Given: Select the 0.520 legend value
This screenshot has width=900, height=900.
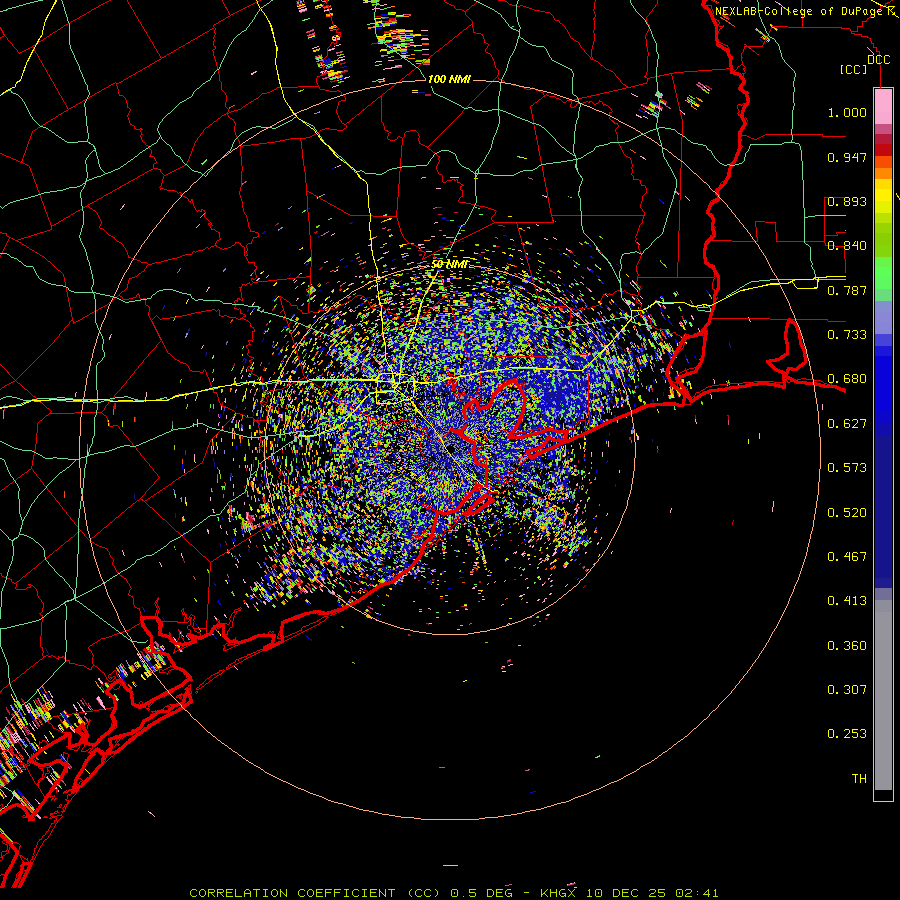Looking at the screenshot, I should point(847,513).
